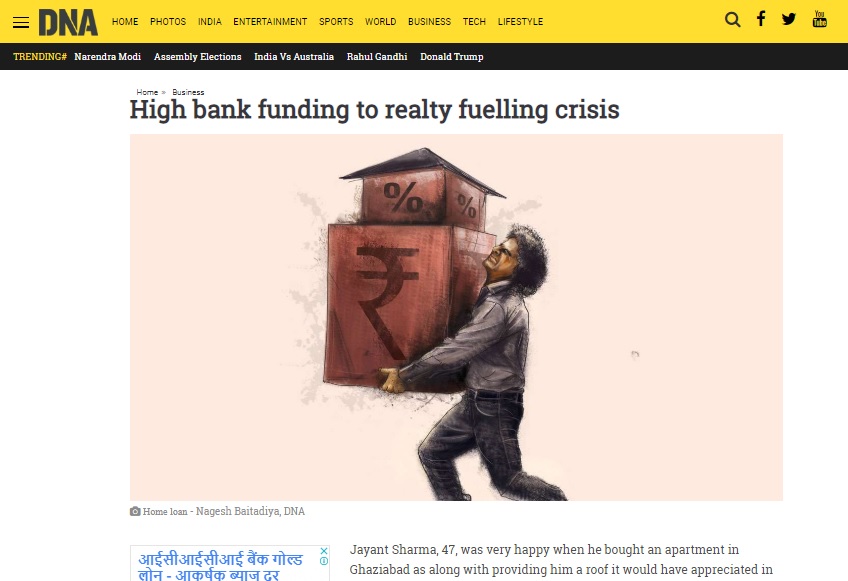Click the home loan illustration image

[456, 318]
